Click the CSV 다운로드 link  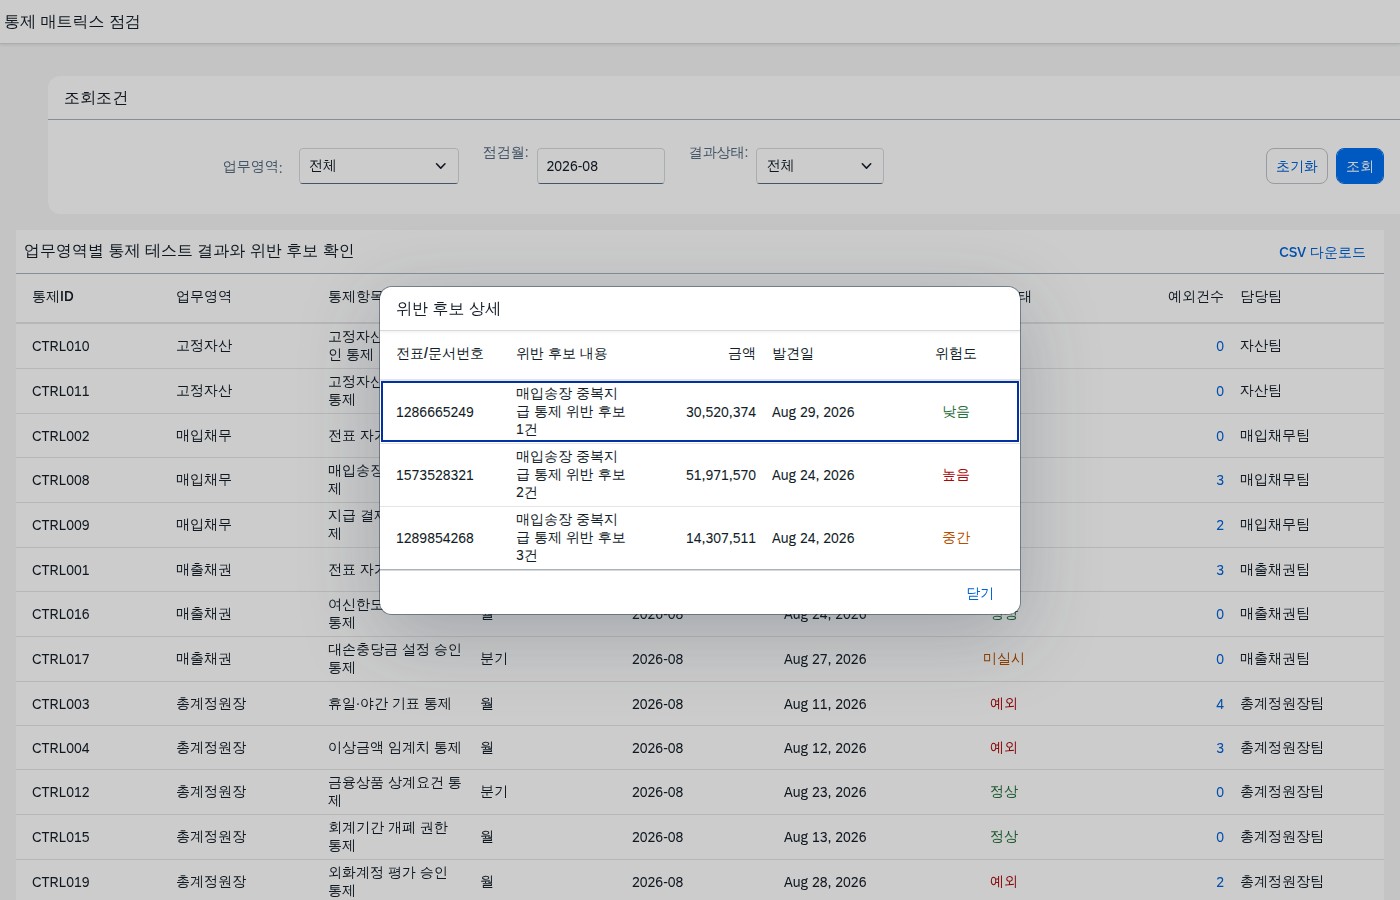tap(1322, 253)
